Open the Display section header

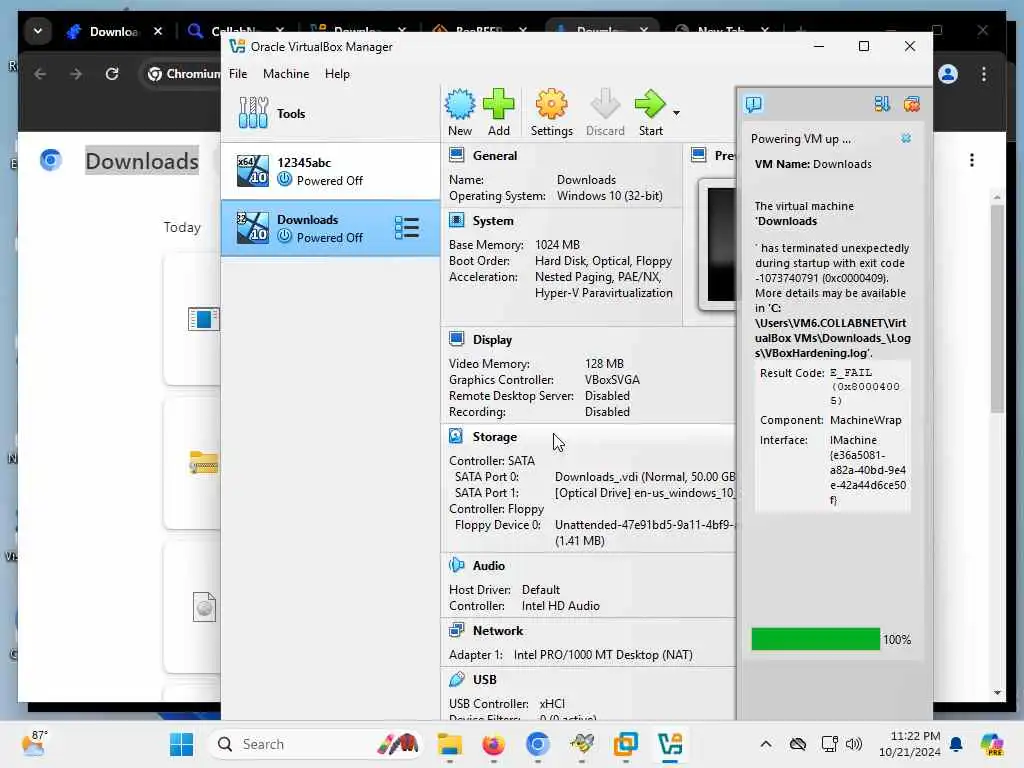click(x=492, y=340)
